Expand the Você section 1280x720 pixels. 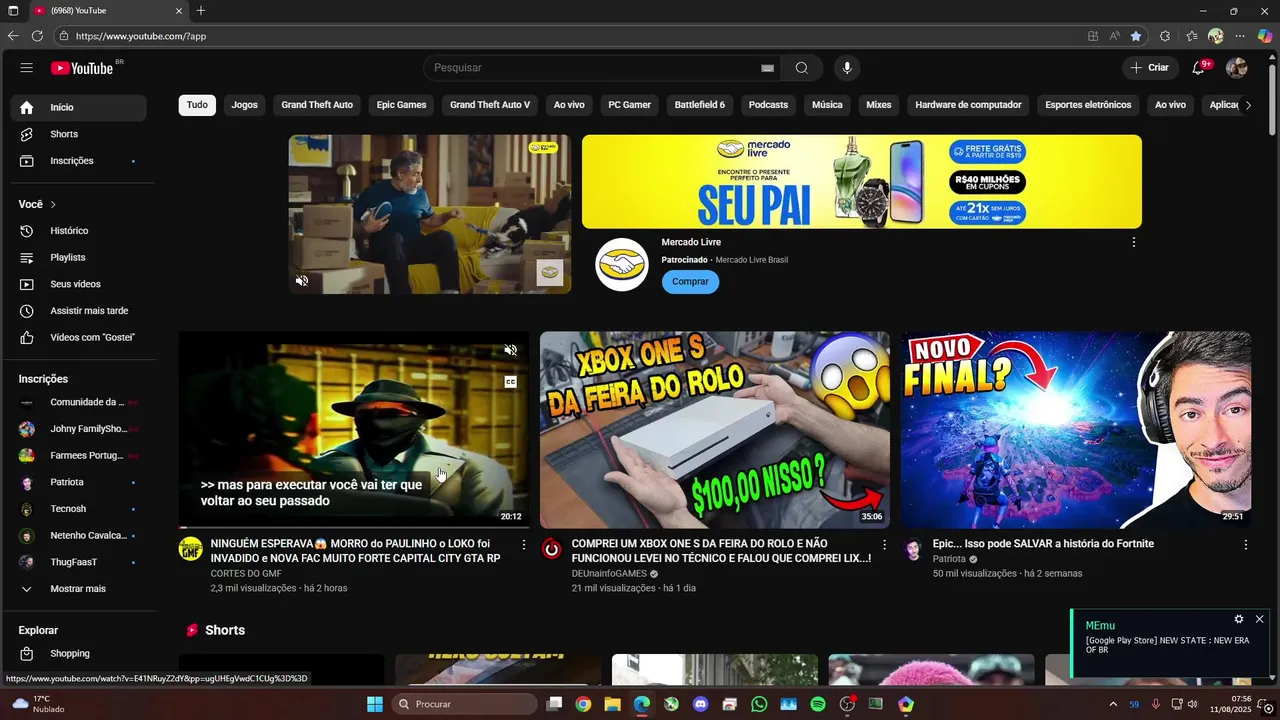pyautogui.click(x=37, y=204)
